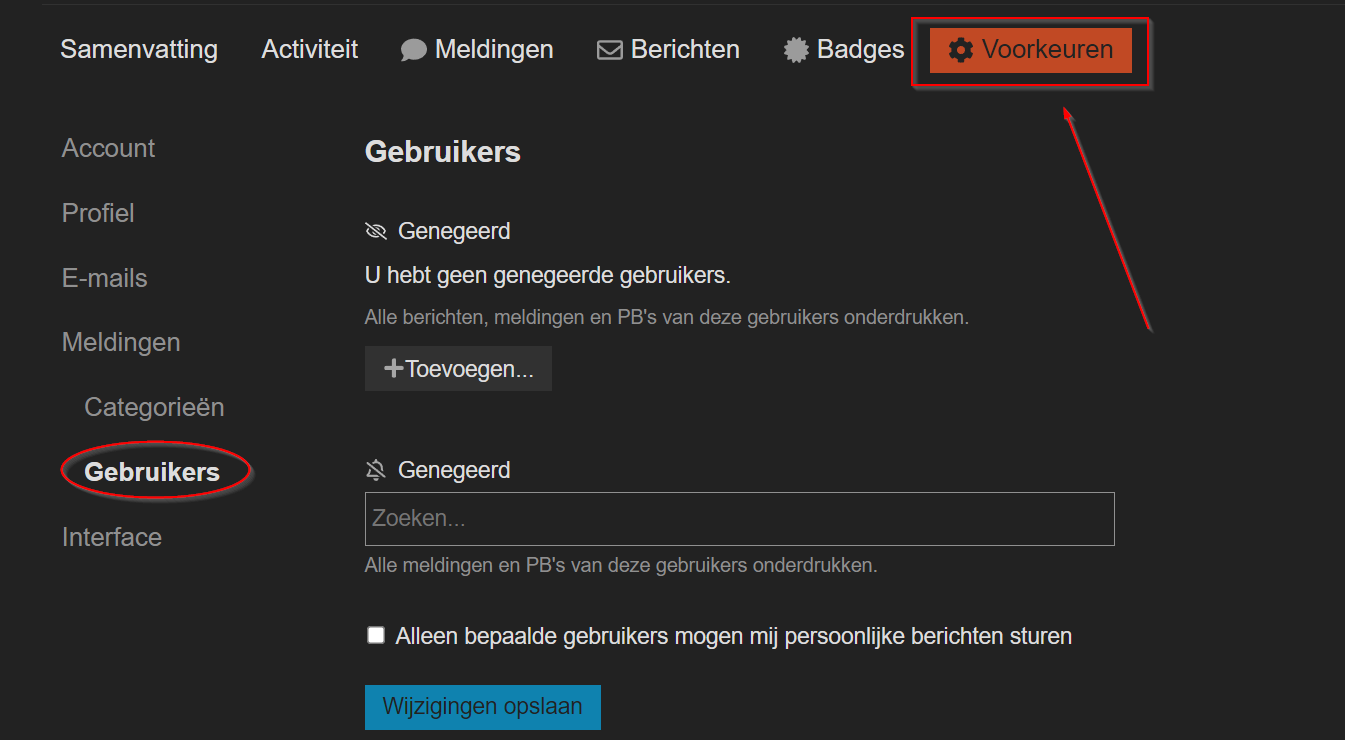Click the plus icon on Toevoegen
This screenshot has width=1345, height=740.
394,369
